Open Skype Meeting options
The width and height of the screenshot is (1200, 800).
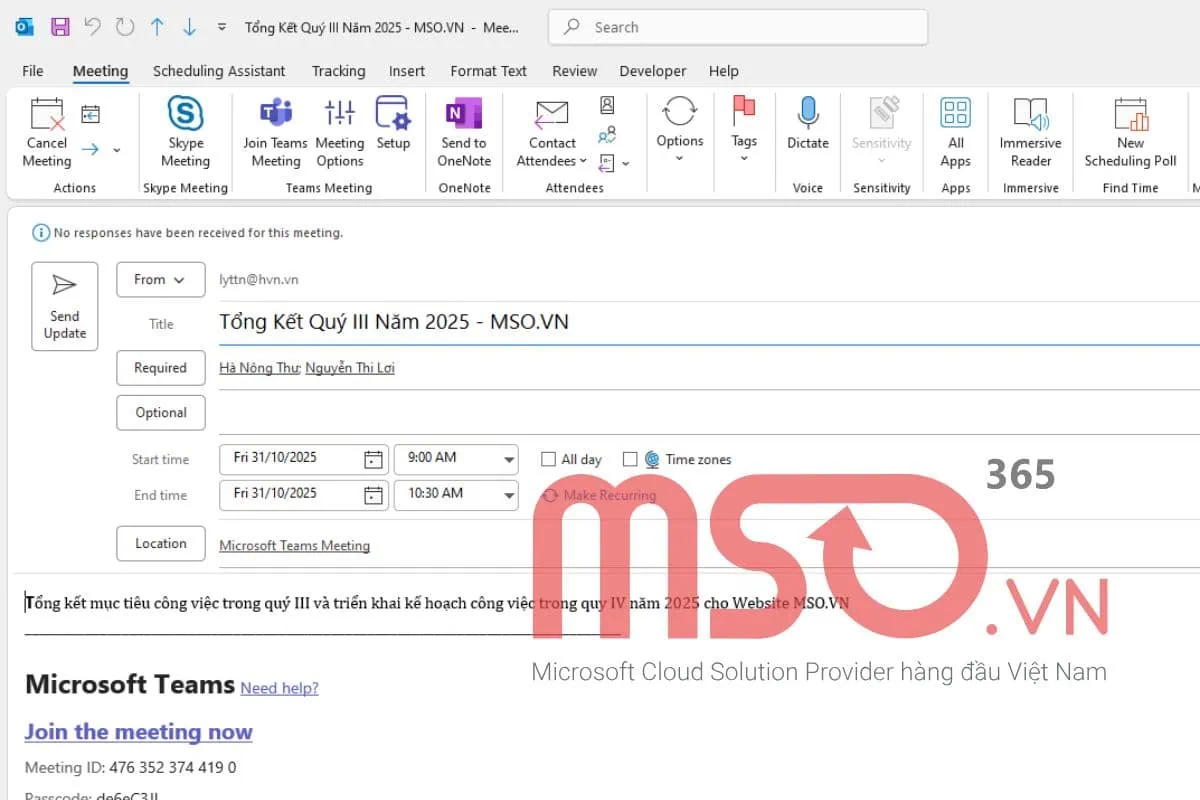pos(184,131)
